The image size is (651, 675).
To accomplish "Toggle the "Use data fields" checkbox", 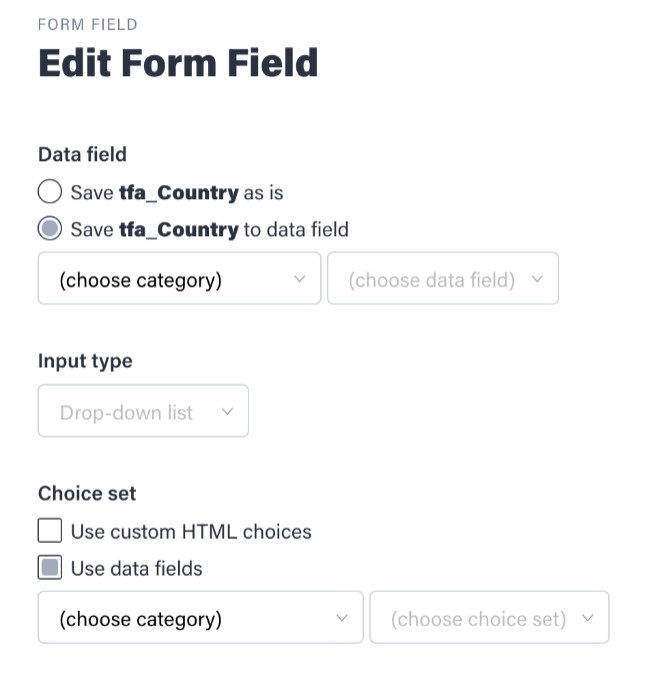I will click(x=50, y=568).
